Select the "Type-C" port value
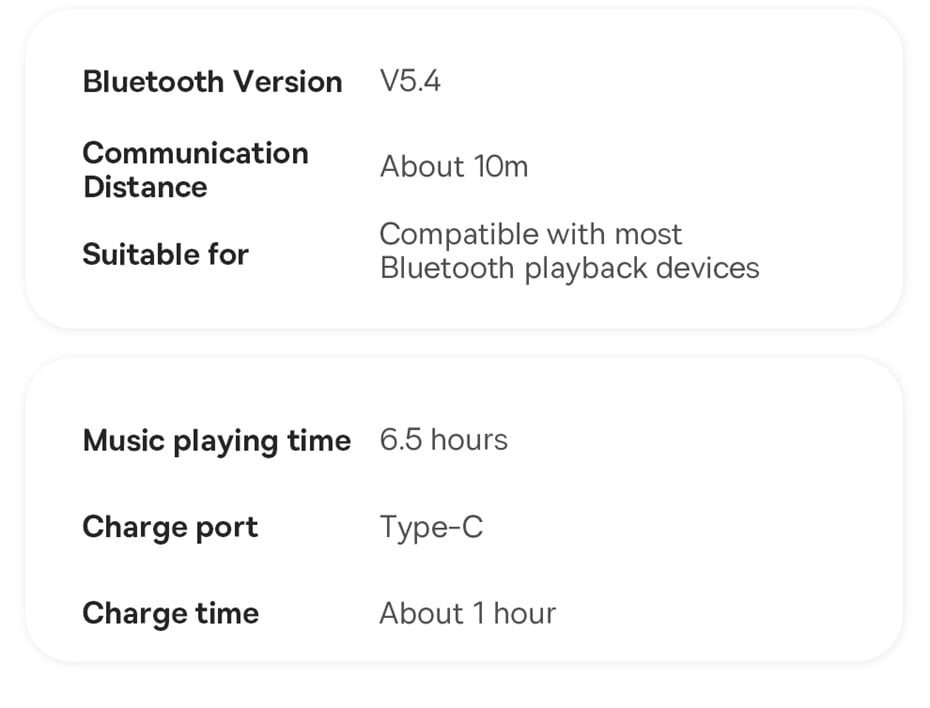This screenshot has height=708, width=930. pyautogui.click(x=431, y=526)
